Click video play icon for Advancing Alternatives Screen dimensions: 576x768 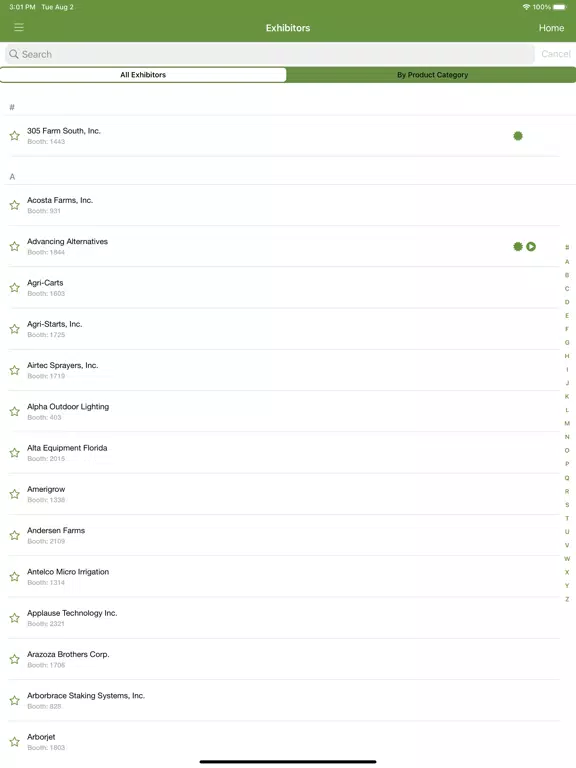click(x=531, y=246)
